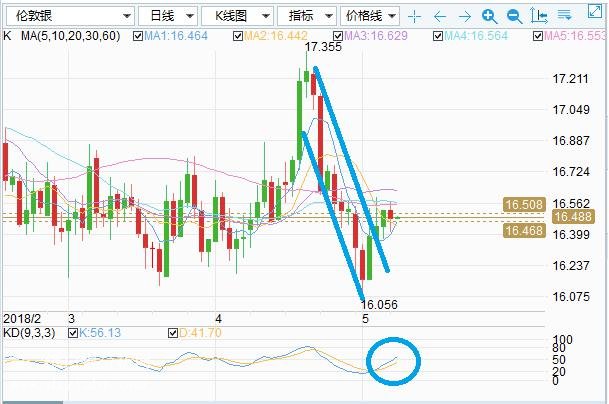Toggle the MA2 moving average checkbox

pyautogui.click(x=238, y=37)
